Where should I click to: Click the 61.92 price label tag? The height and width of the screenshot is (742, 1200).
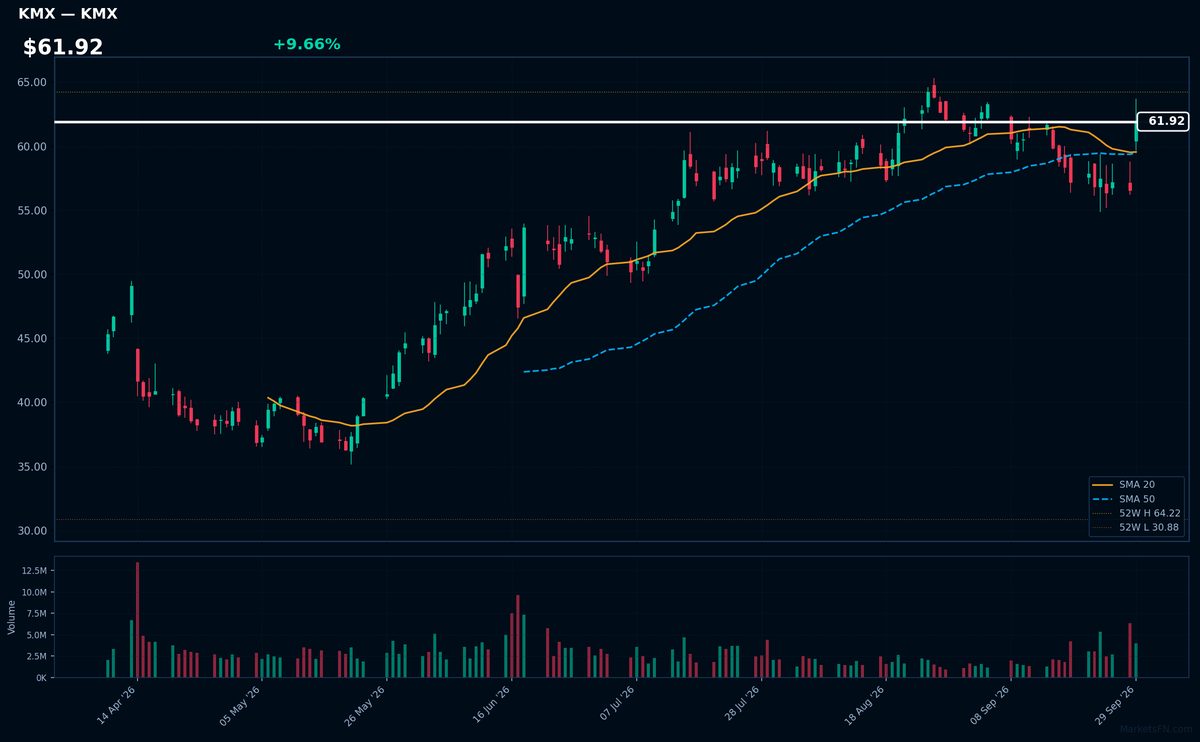(x=1163, y=121)
